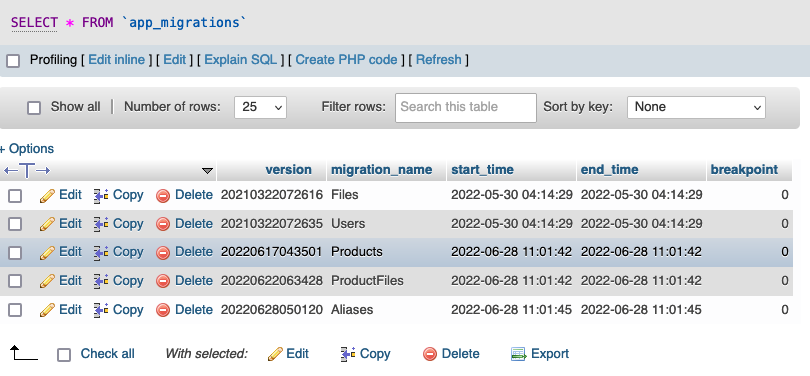Click the Copy icon for ProductFiles row
This screenshot has height=376, width=810.
101,281
